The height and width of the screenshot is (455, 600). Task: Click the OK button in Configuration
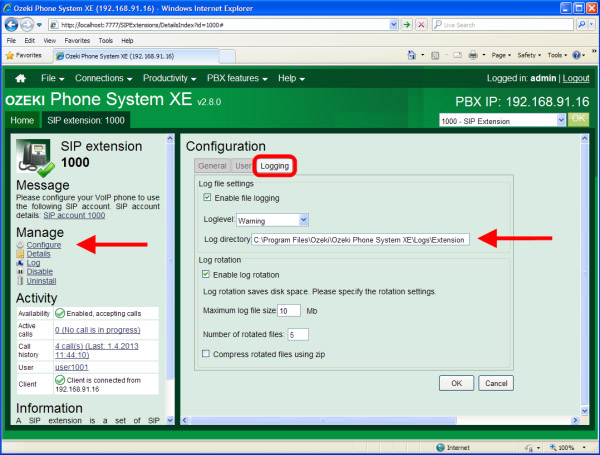click(x=457, y=383)
